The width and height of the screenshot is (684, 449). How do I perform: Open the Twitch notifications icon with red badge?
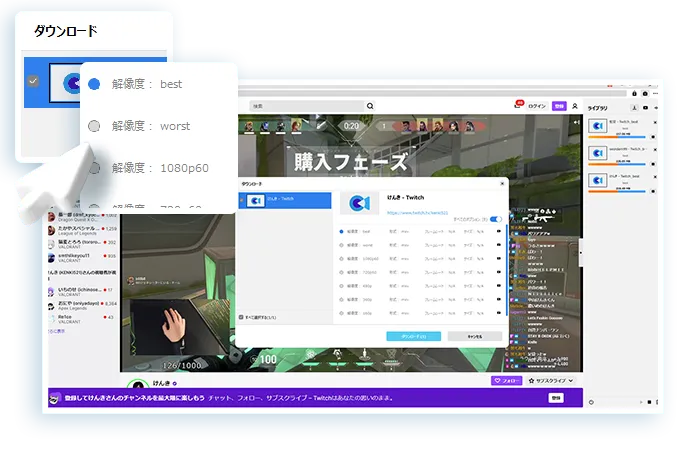(x=518, y=105)
